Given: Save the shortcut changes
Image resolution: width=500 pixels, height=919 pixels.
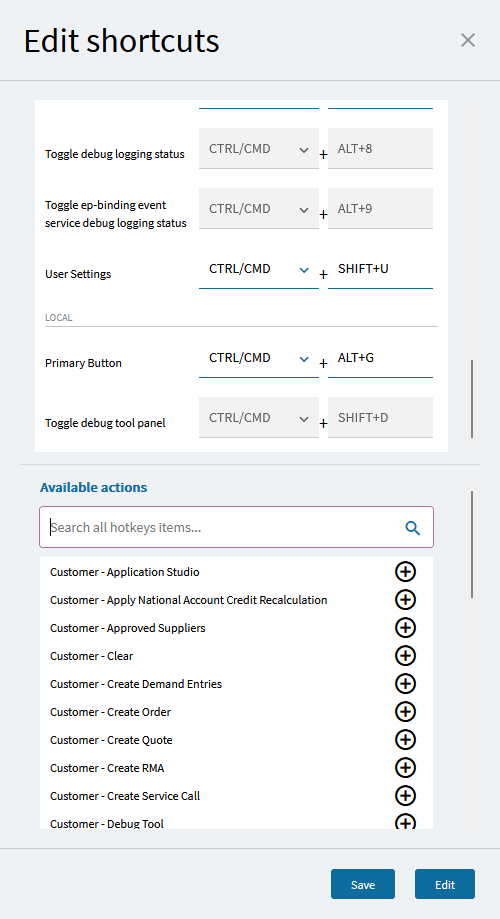Looking at the screenshot, I should point(363,884).
